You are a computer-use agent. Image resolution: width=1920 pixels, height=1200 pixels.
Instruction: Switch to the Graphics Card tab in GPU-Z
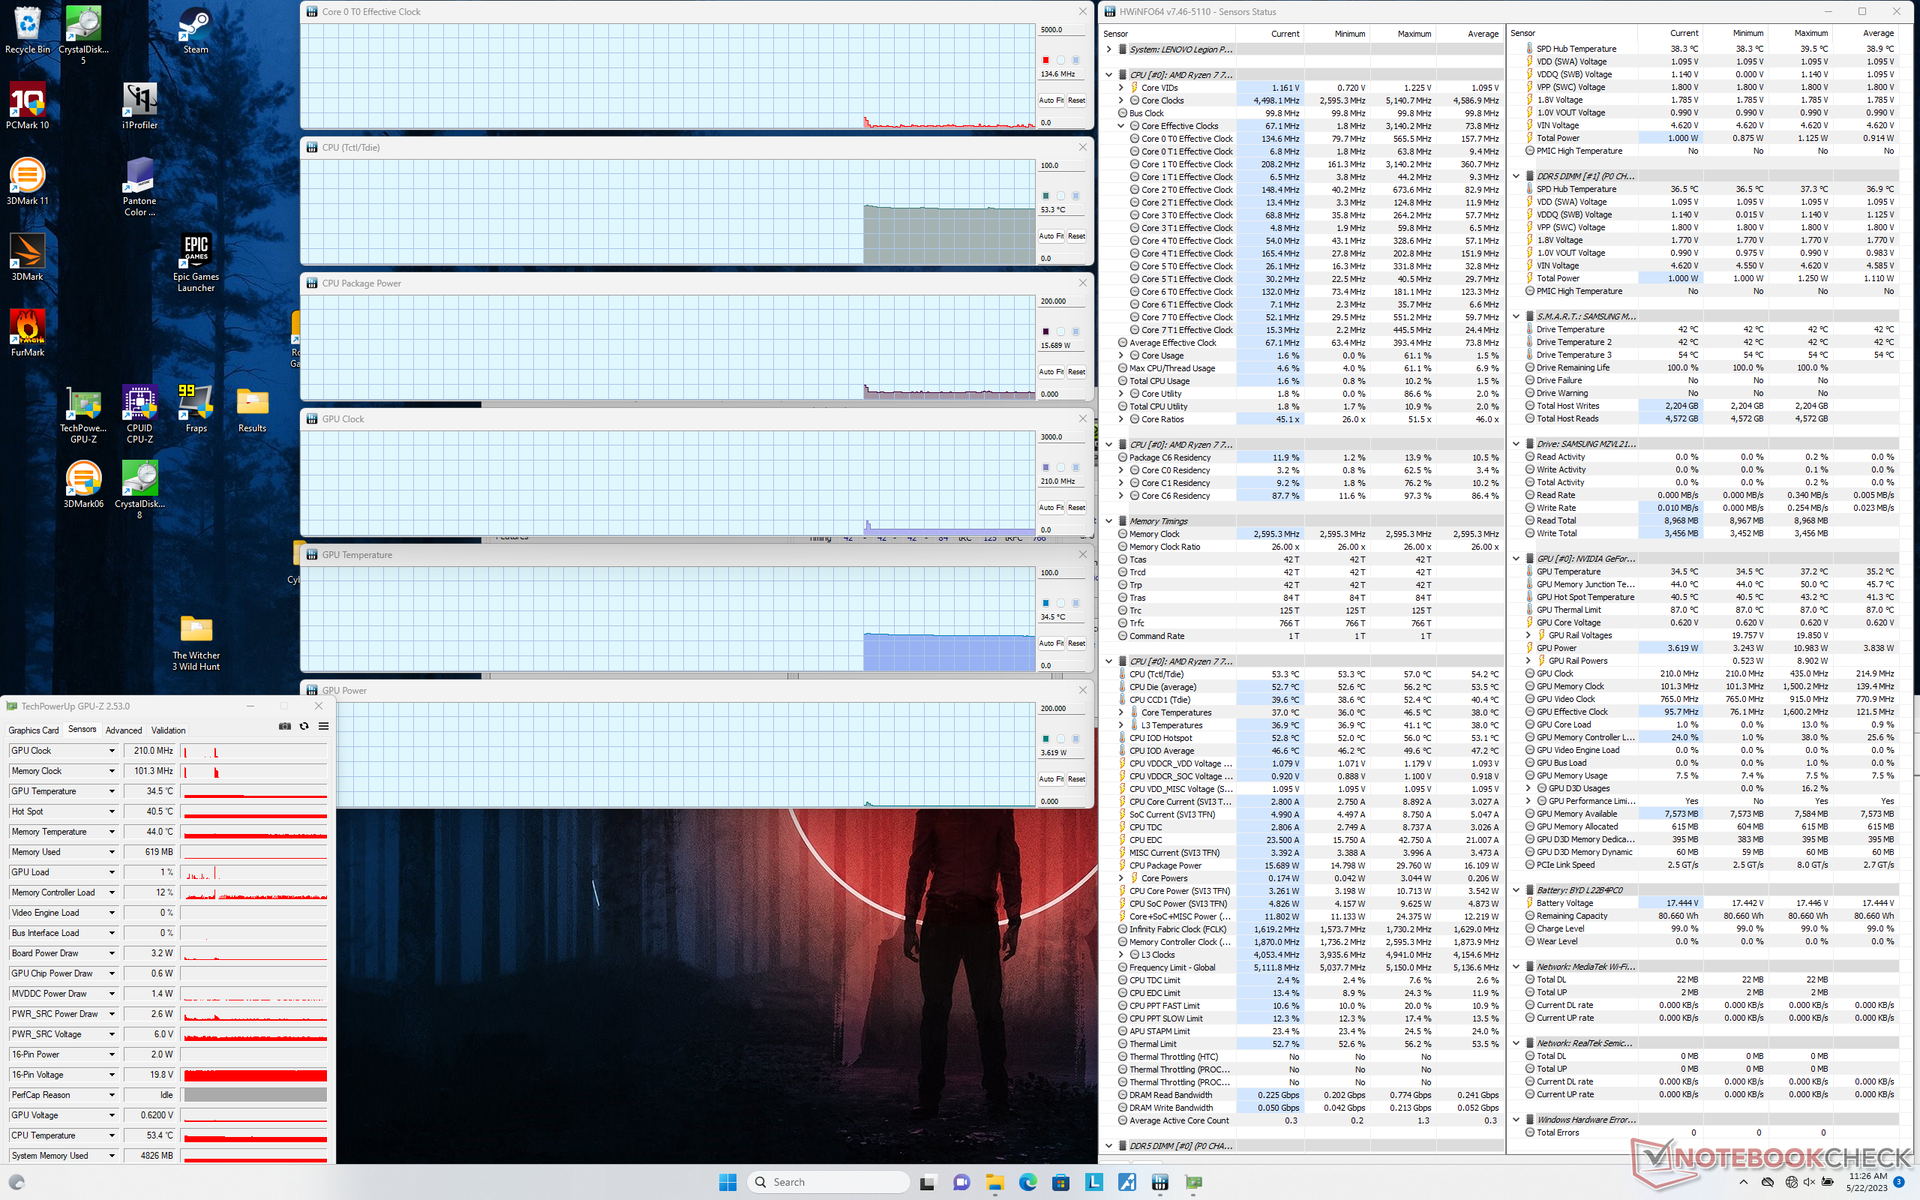pyautogui.click(x=34, y=730)
